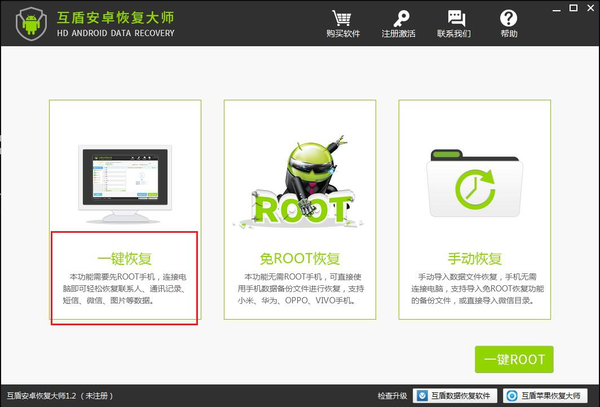Click the 免ROOT恢复 description paragraph

pyautogui.click(x=300, y=289)
